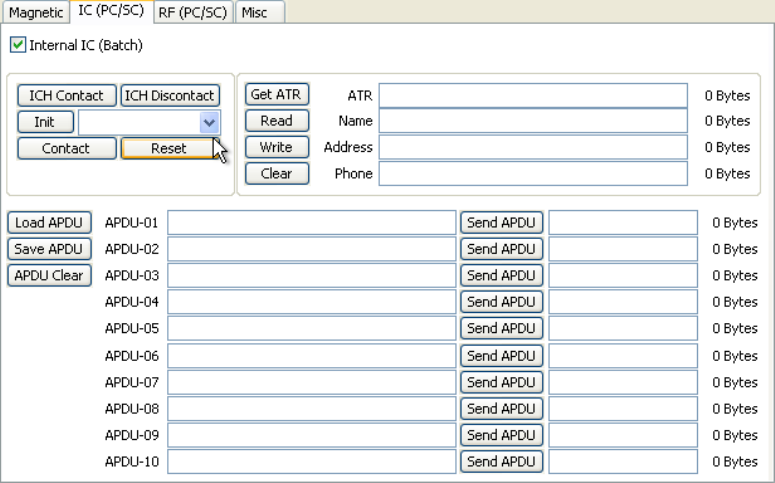Click the APDU-04 response field
The height and width of the screenshot is (483, 775).
[623, 302]
